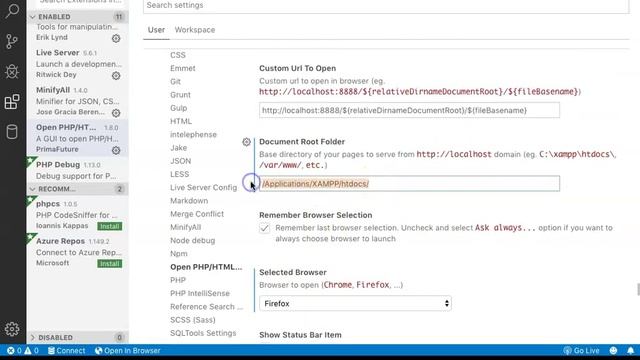Select Markdown in settings tree

coord(189,201)
